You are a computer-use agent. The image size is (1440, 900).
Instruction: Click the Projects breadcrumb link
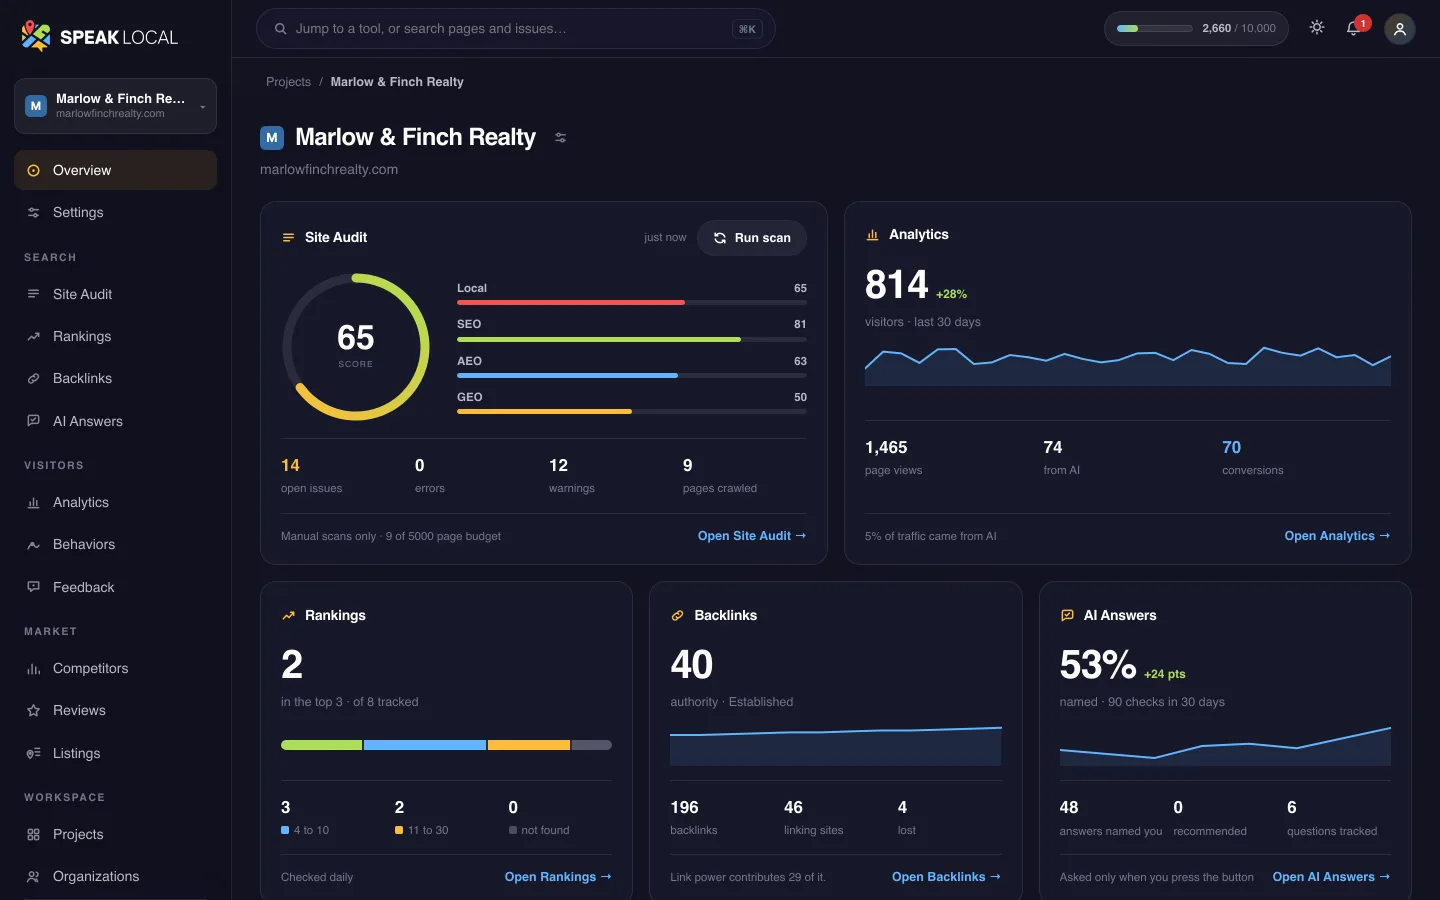(288, 82)
